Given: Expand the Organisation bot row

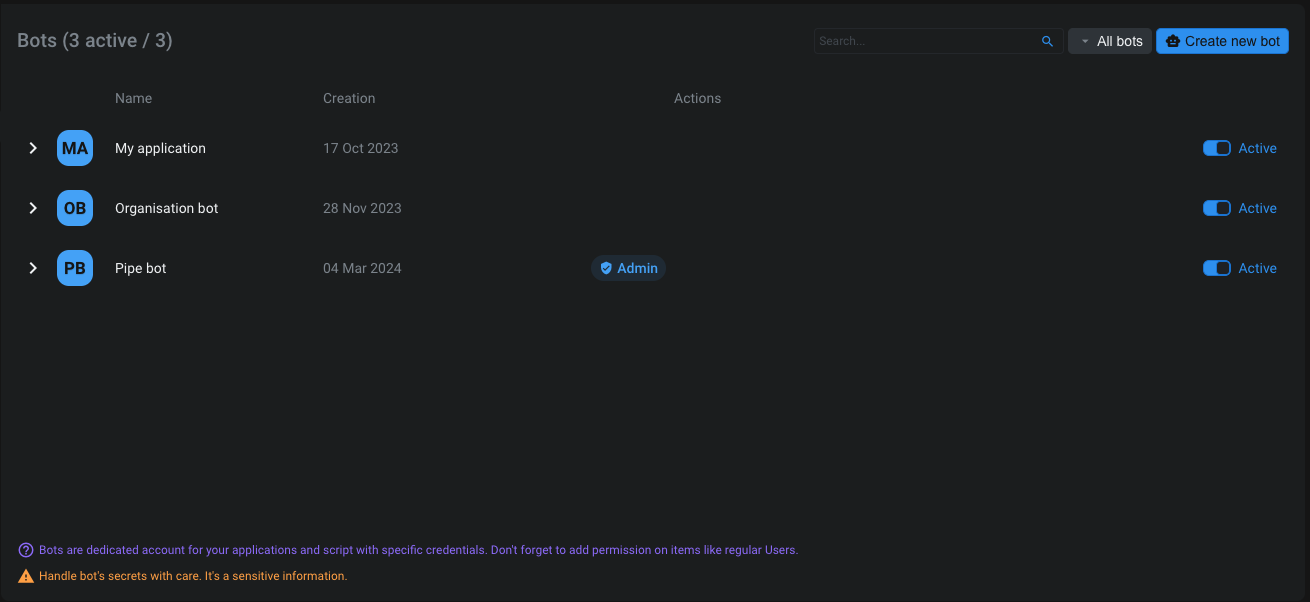Looking at the screenshot, I should [33, 208].
